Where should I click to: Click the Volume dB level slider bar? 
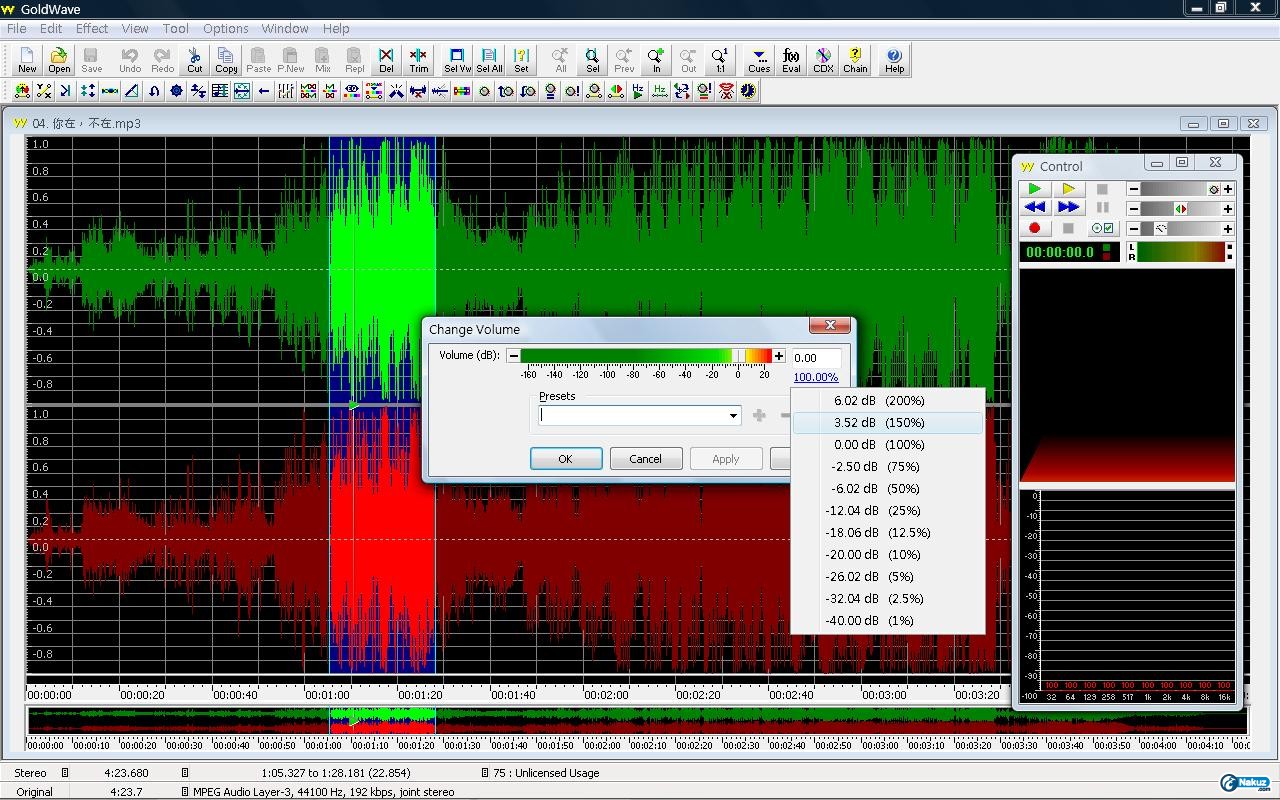(x=646, y=356)
